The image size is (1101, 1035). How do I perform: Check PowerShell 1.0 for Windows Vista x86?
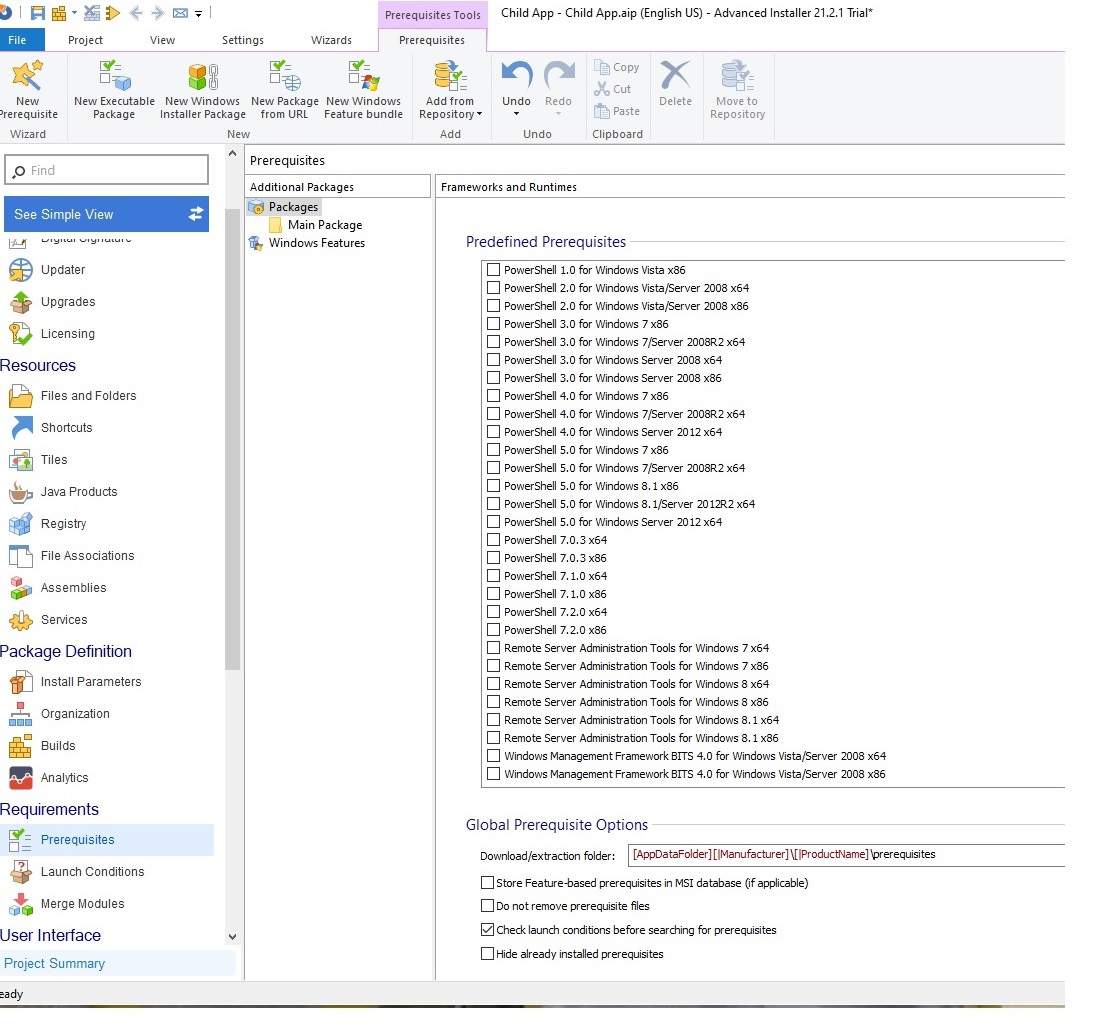(x=494, y=270)
